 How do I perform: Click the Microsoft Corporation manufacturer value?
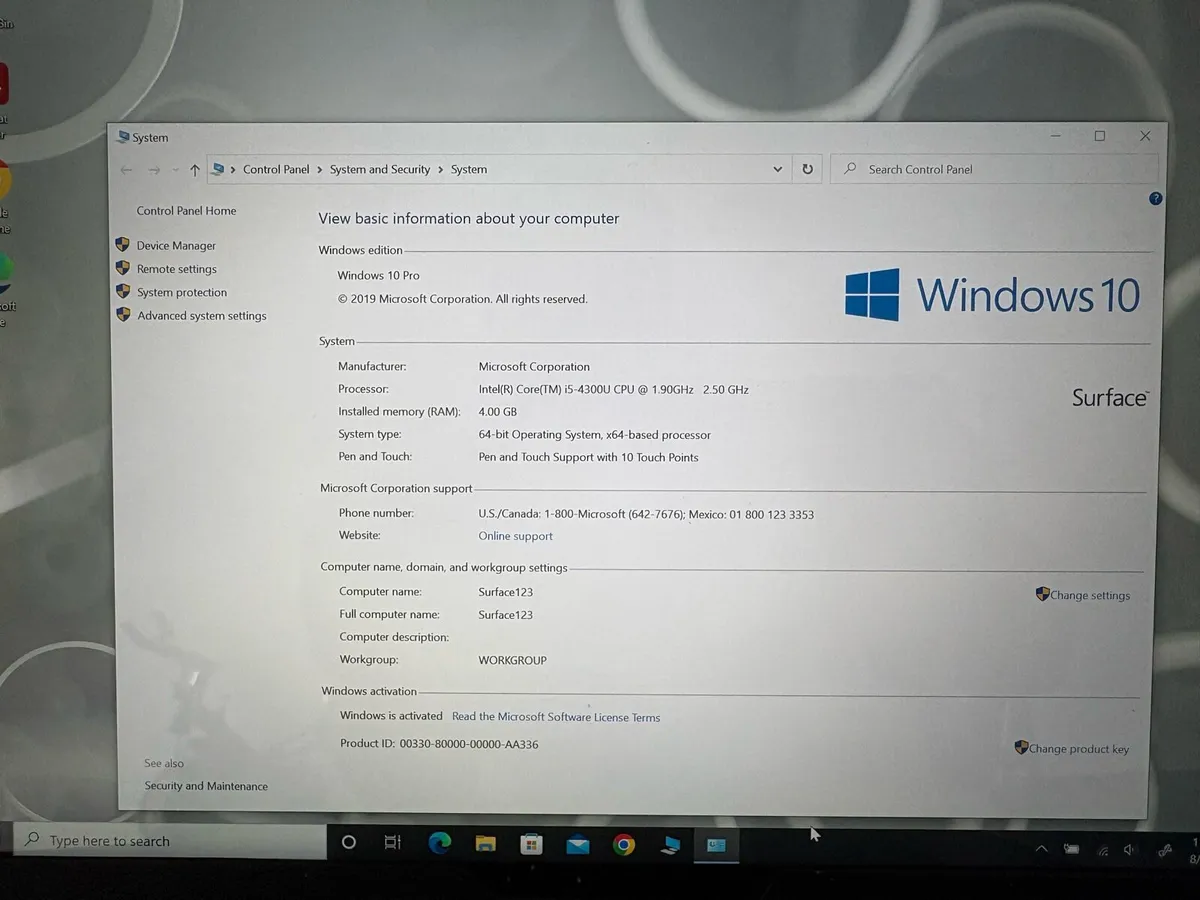(534, 367)
